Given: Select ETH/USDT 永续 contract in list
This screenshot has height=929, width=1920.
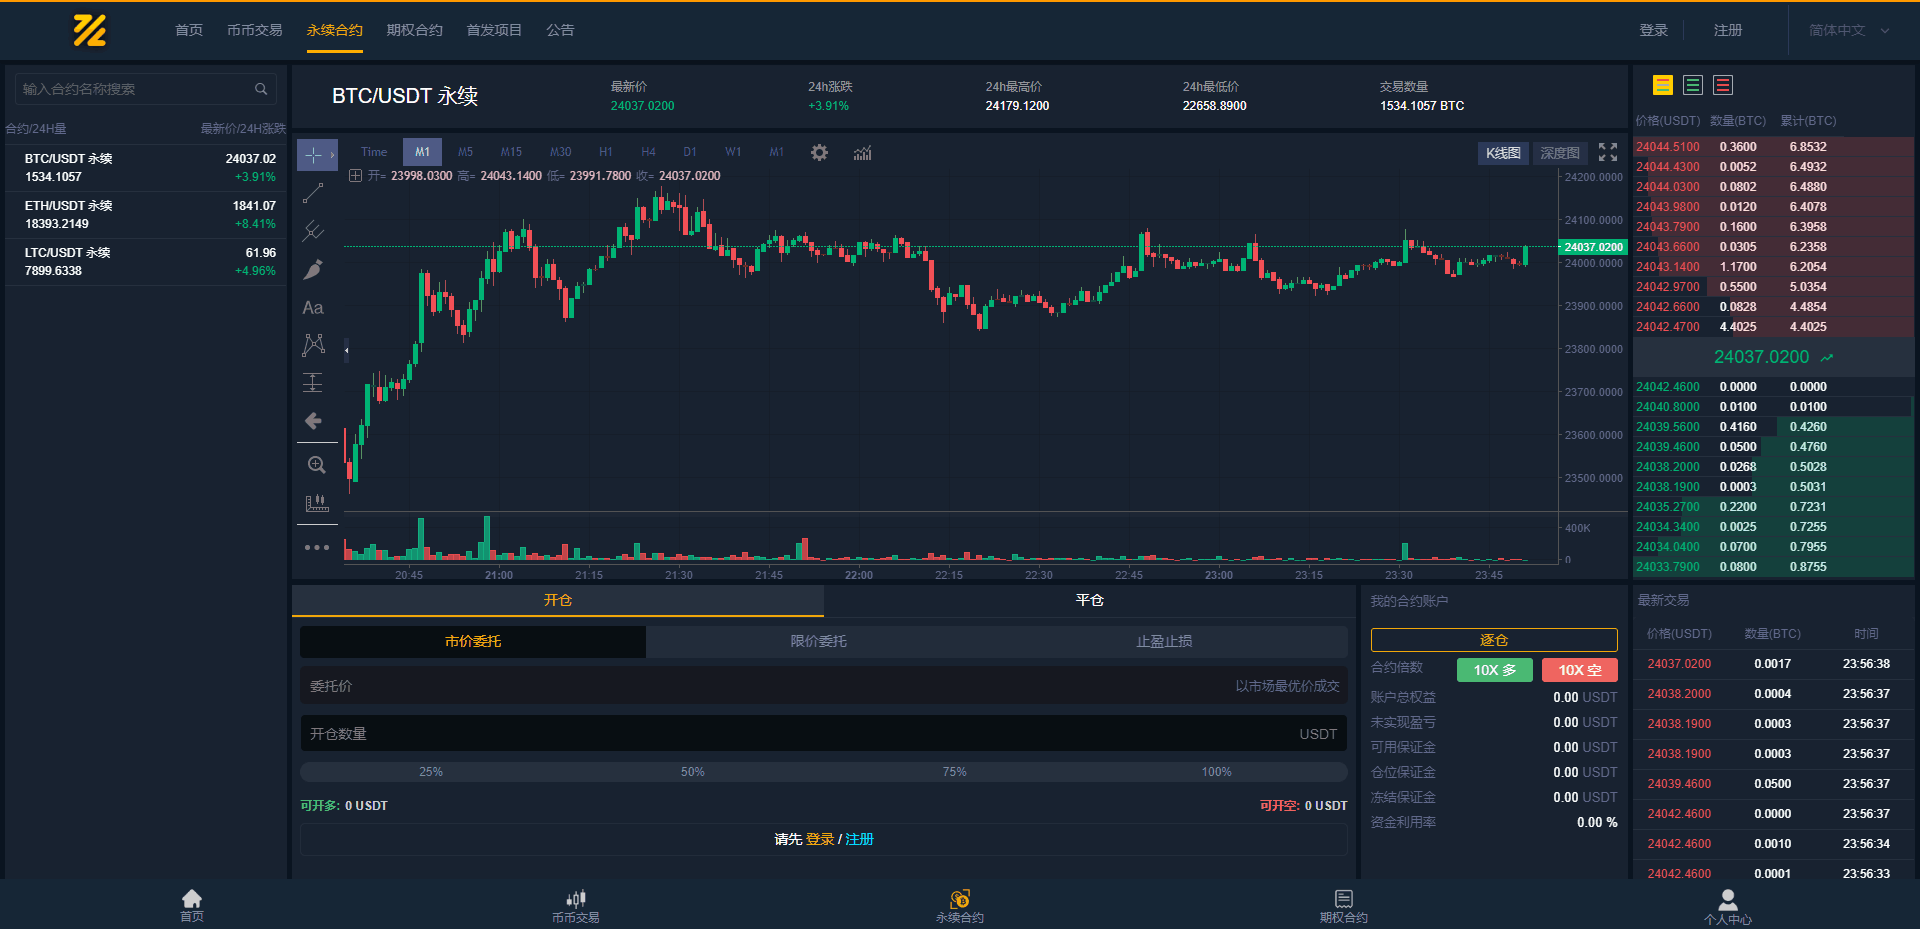Looking at the screenshot, I should (x=147, y=215).
